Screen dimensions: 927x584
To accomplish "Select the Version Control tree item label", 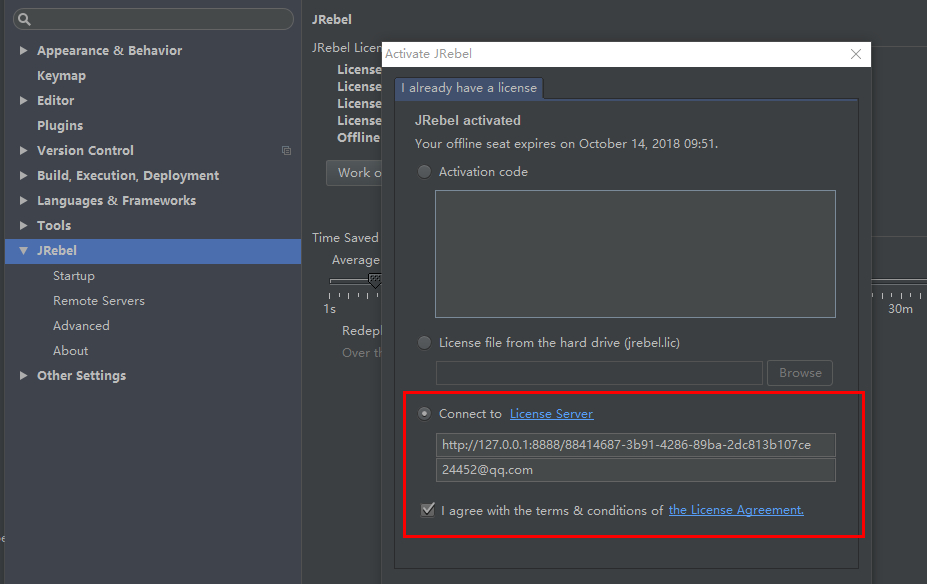I will [x=85, y=151].
